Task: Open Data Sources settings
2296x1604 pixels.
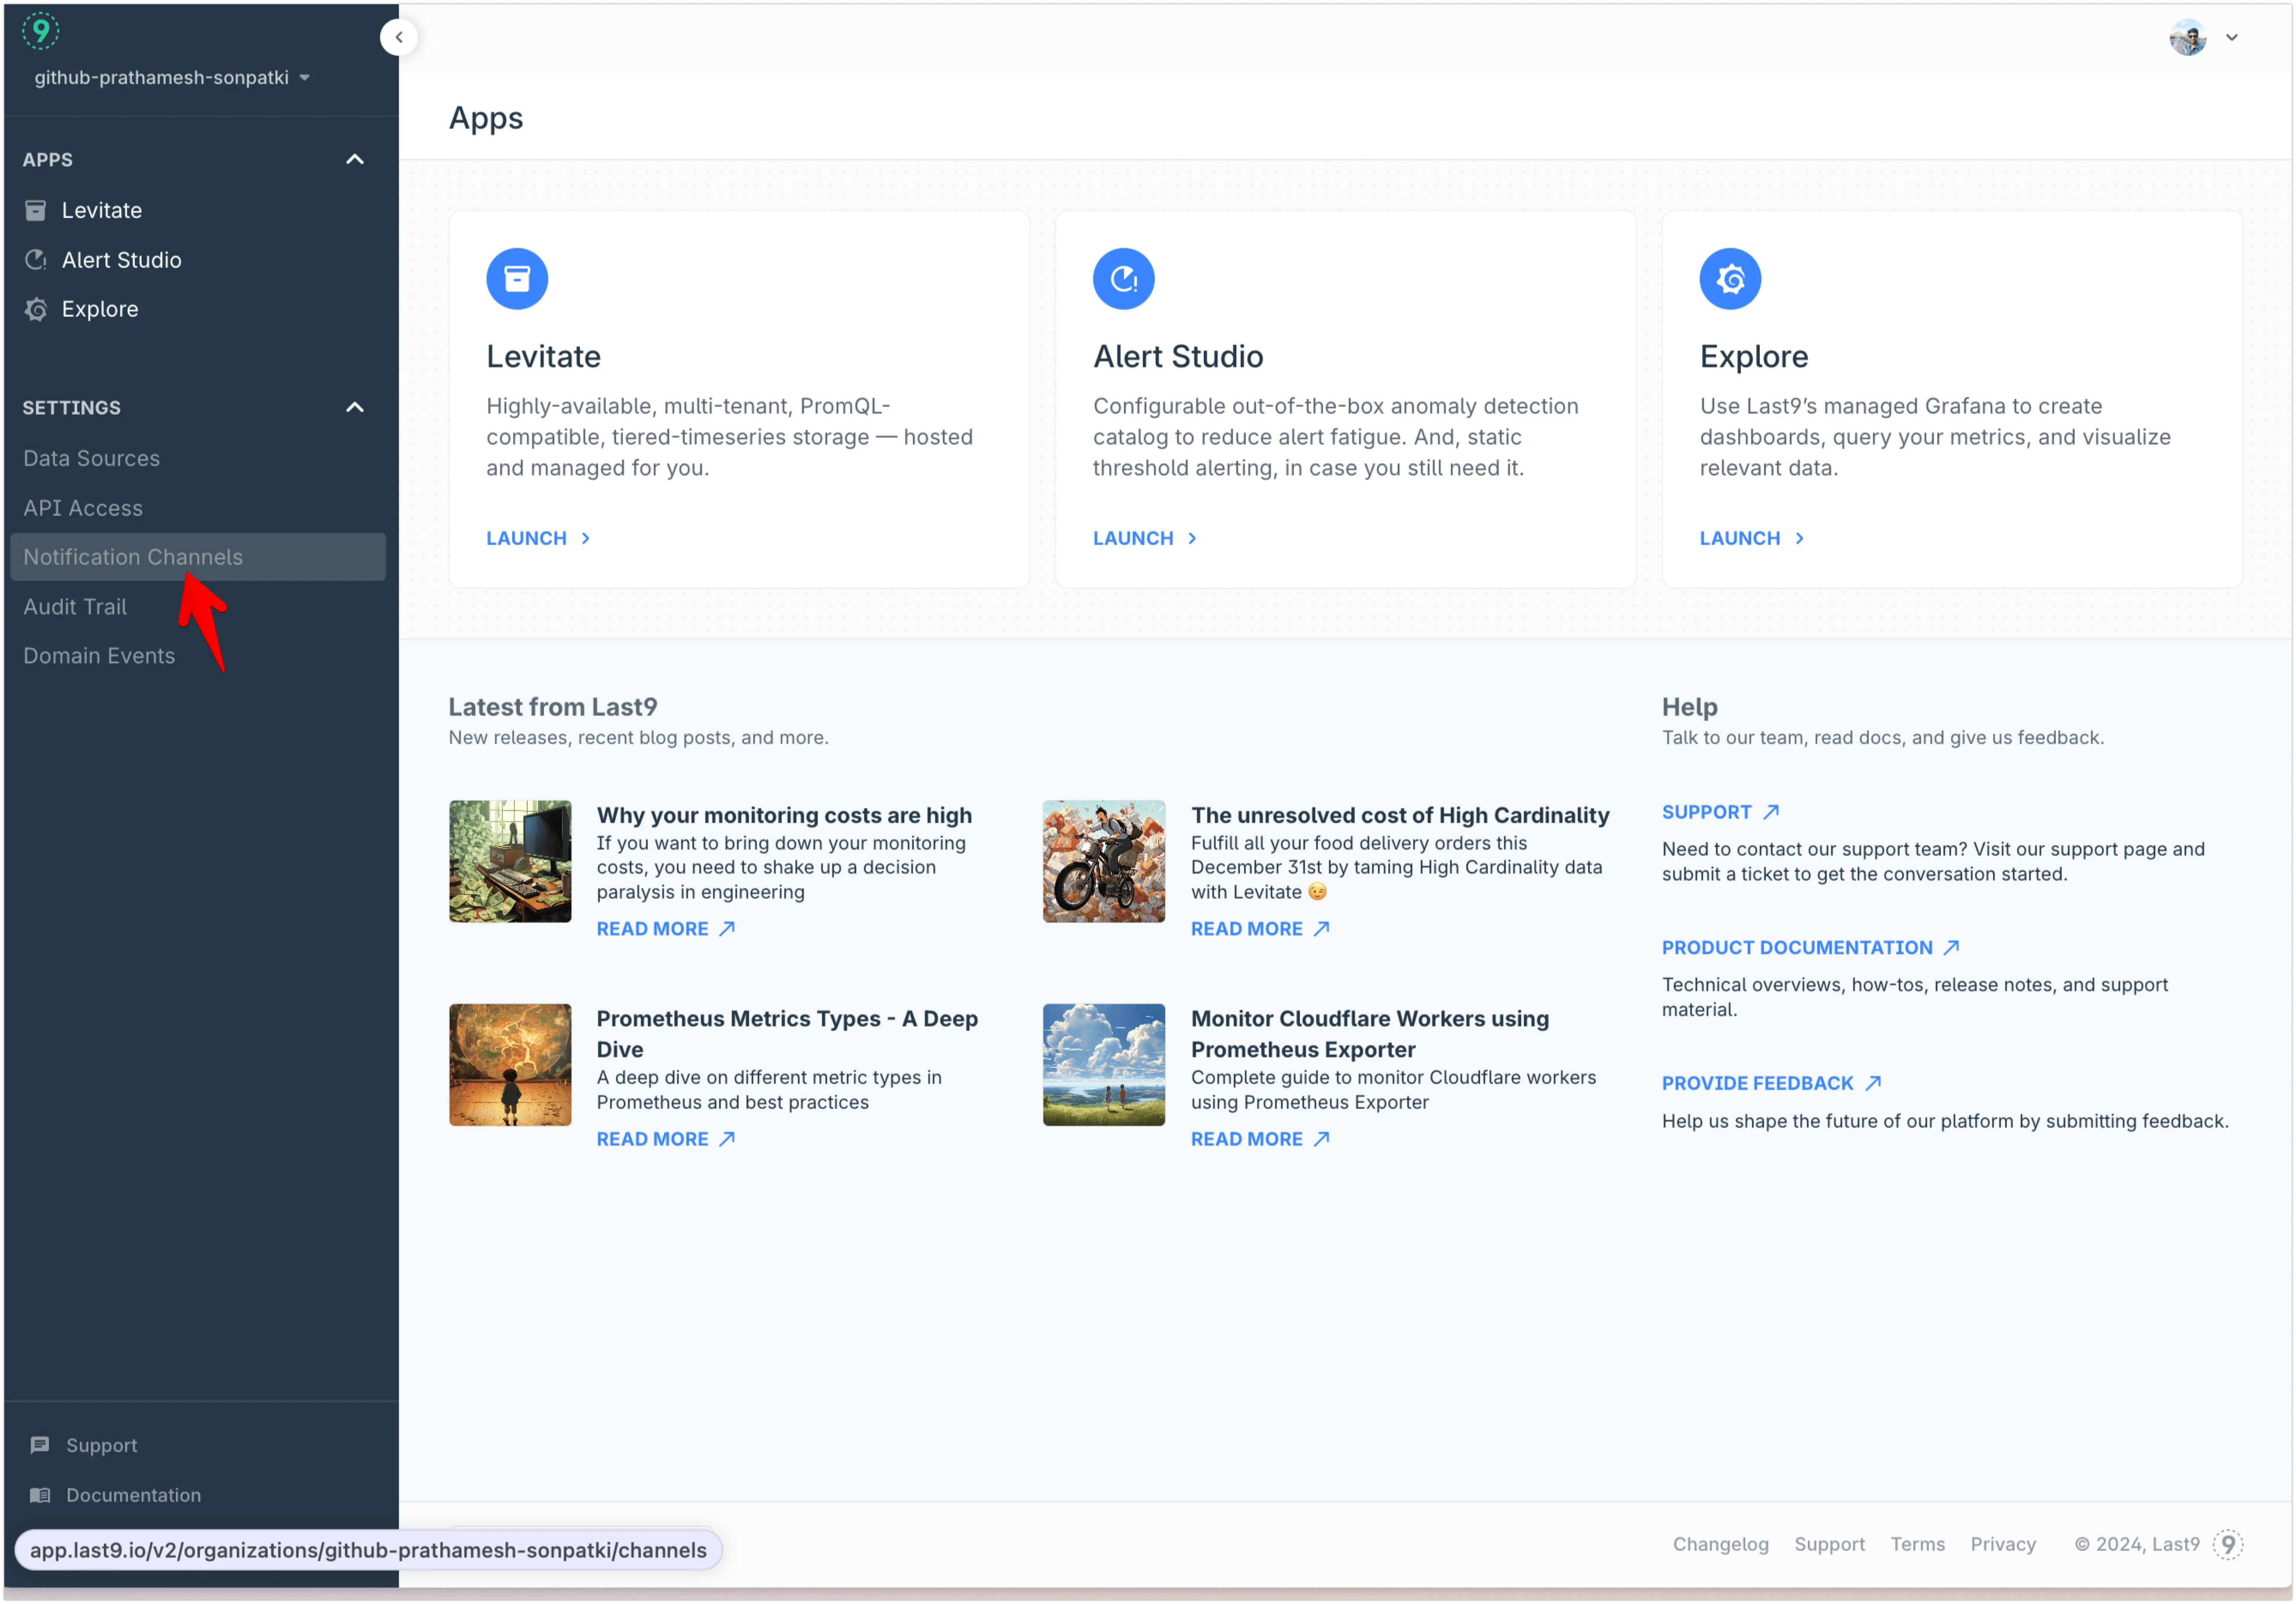Action: coord(91,458)
